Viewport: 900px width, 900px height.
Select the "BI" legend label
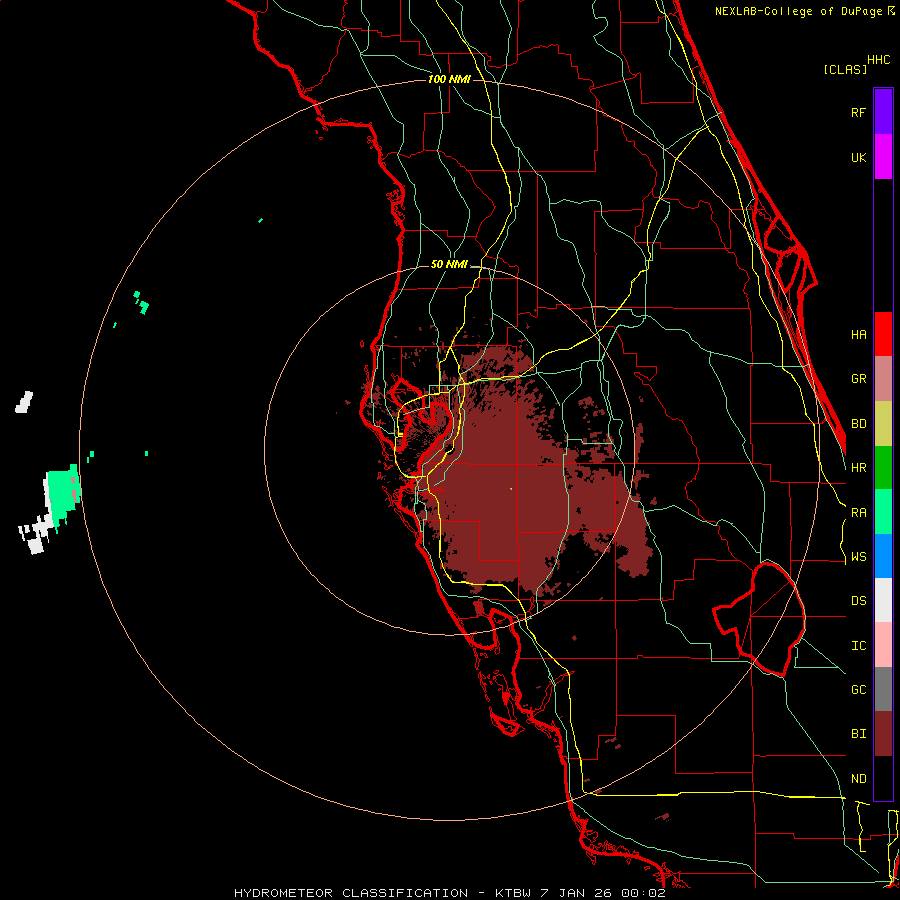pyautogui.click(x=858, y=734)
